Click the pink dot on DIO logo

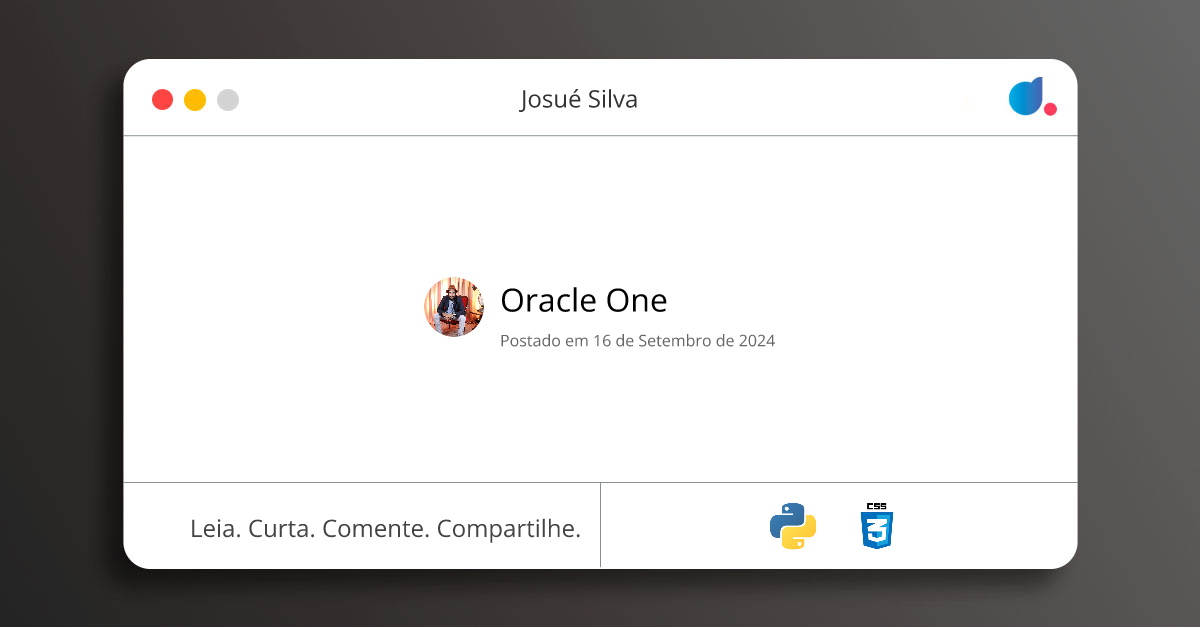coord(1050,109)
